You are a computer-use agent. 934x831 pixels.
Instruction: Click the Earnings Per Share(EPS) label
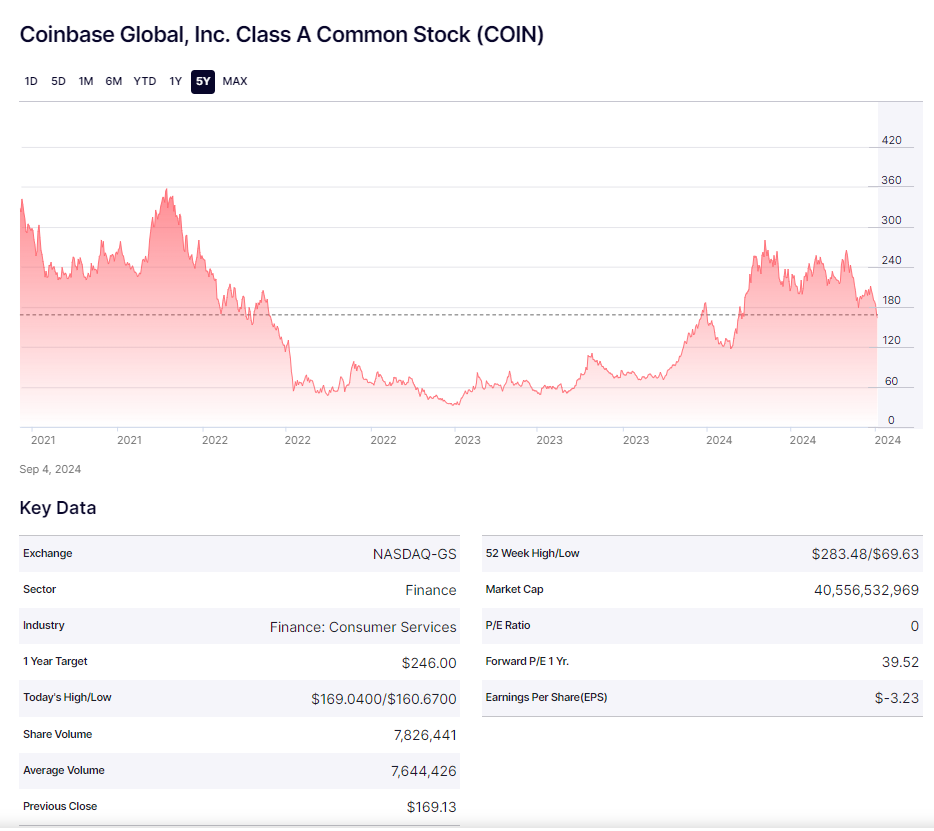click(546, 697)
